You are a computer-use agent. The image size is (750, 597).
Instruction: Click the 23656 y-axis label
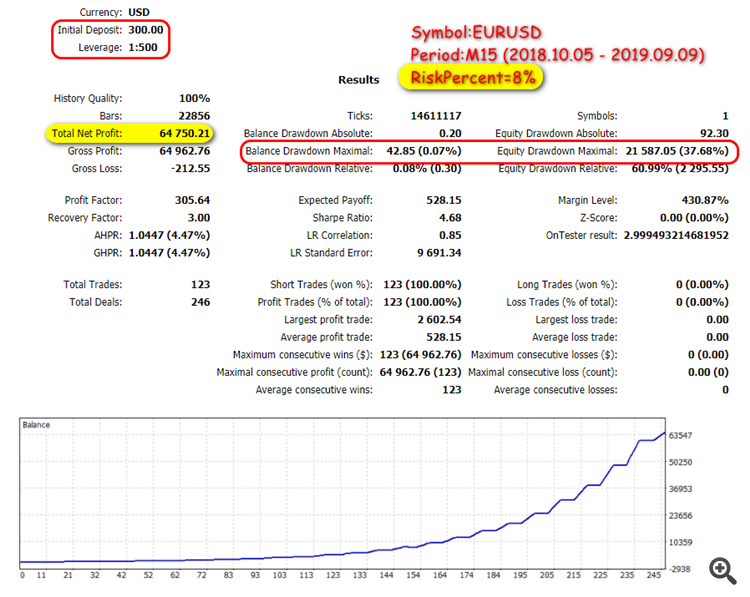point(680,516)
